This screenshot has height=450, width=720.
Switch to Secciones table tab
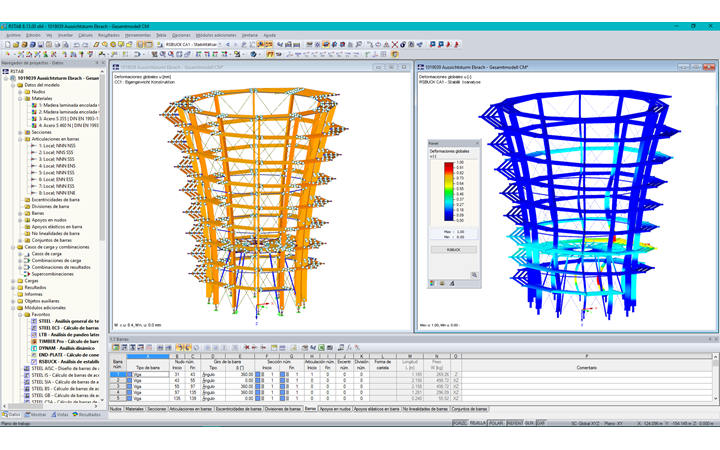(x=157, y=409)
